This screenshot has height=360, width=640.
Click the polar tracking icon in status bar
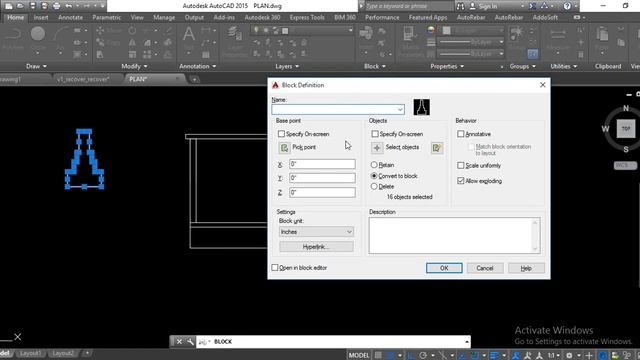422,355
